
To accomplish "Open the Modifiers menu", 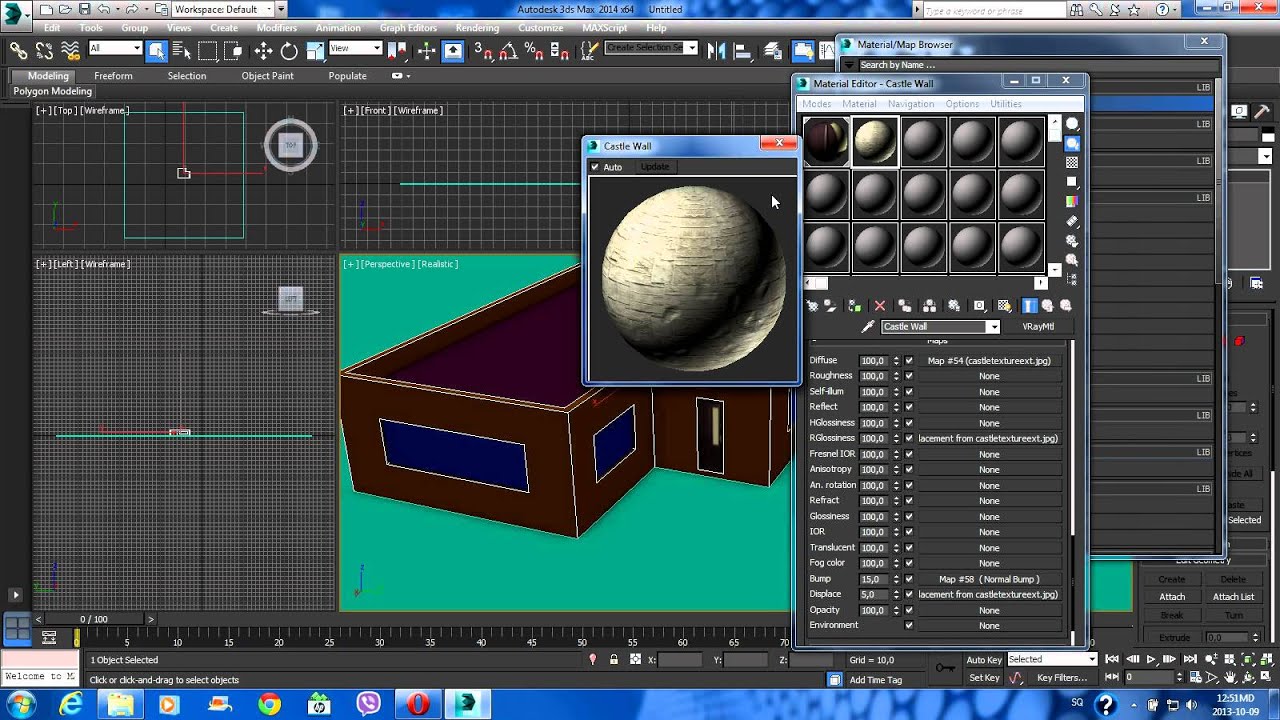I will click(277, 28).
